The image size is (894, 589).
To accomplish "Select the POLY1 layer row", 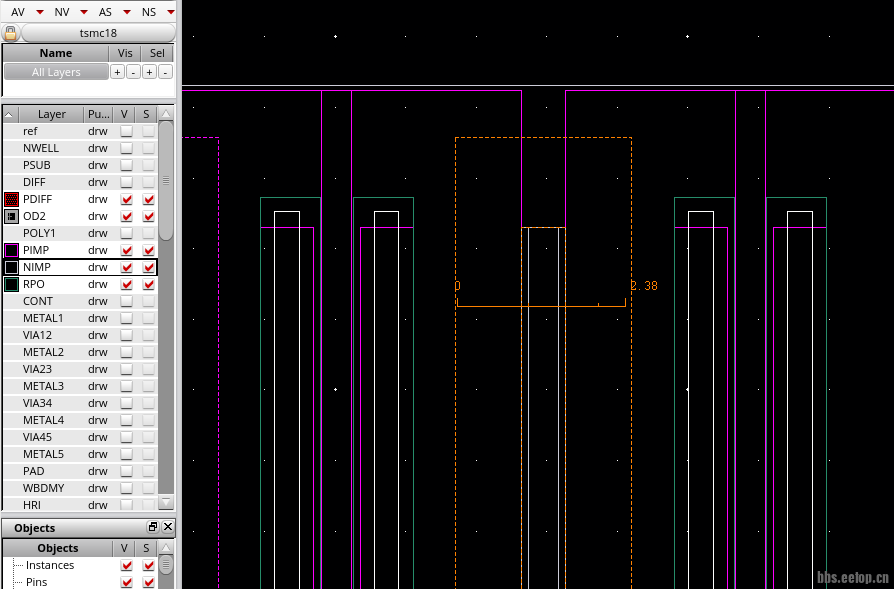I will 40,233.
